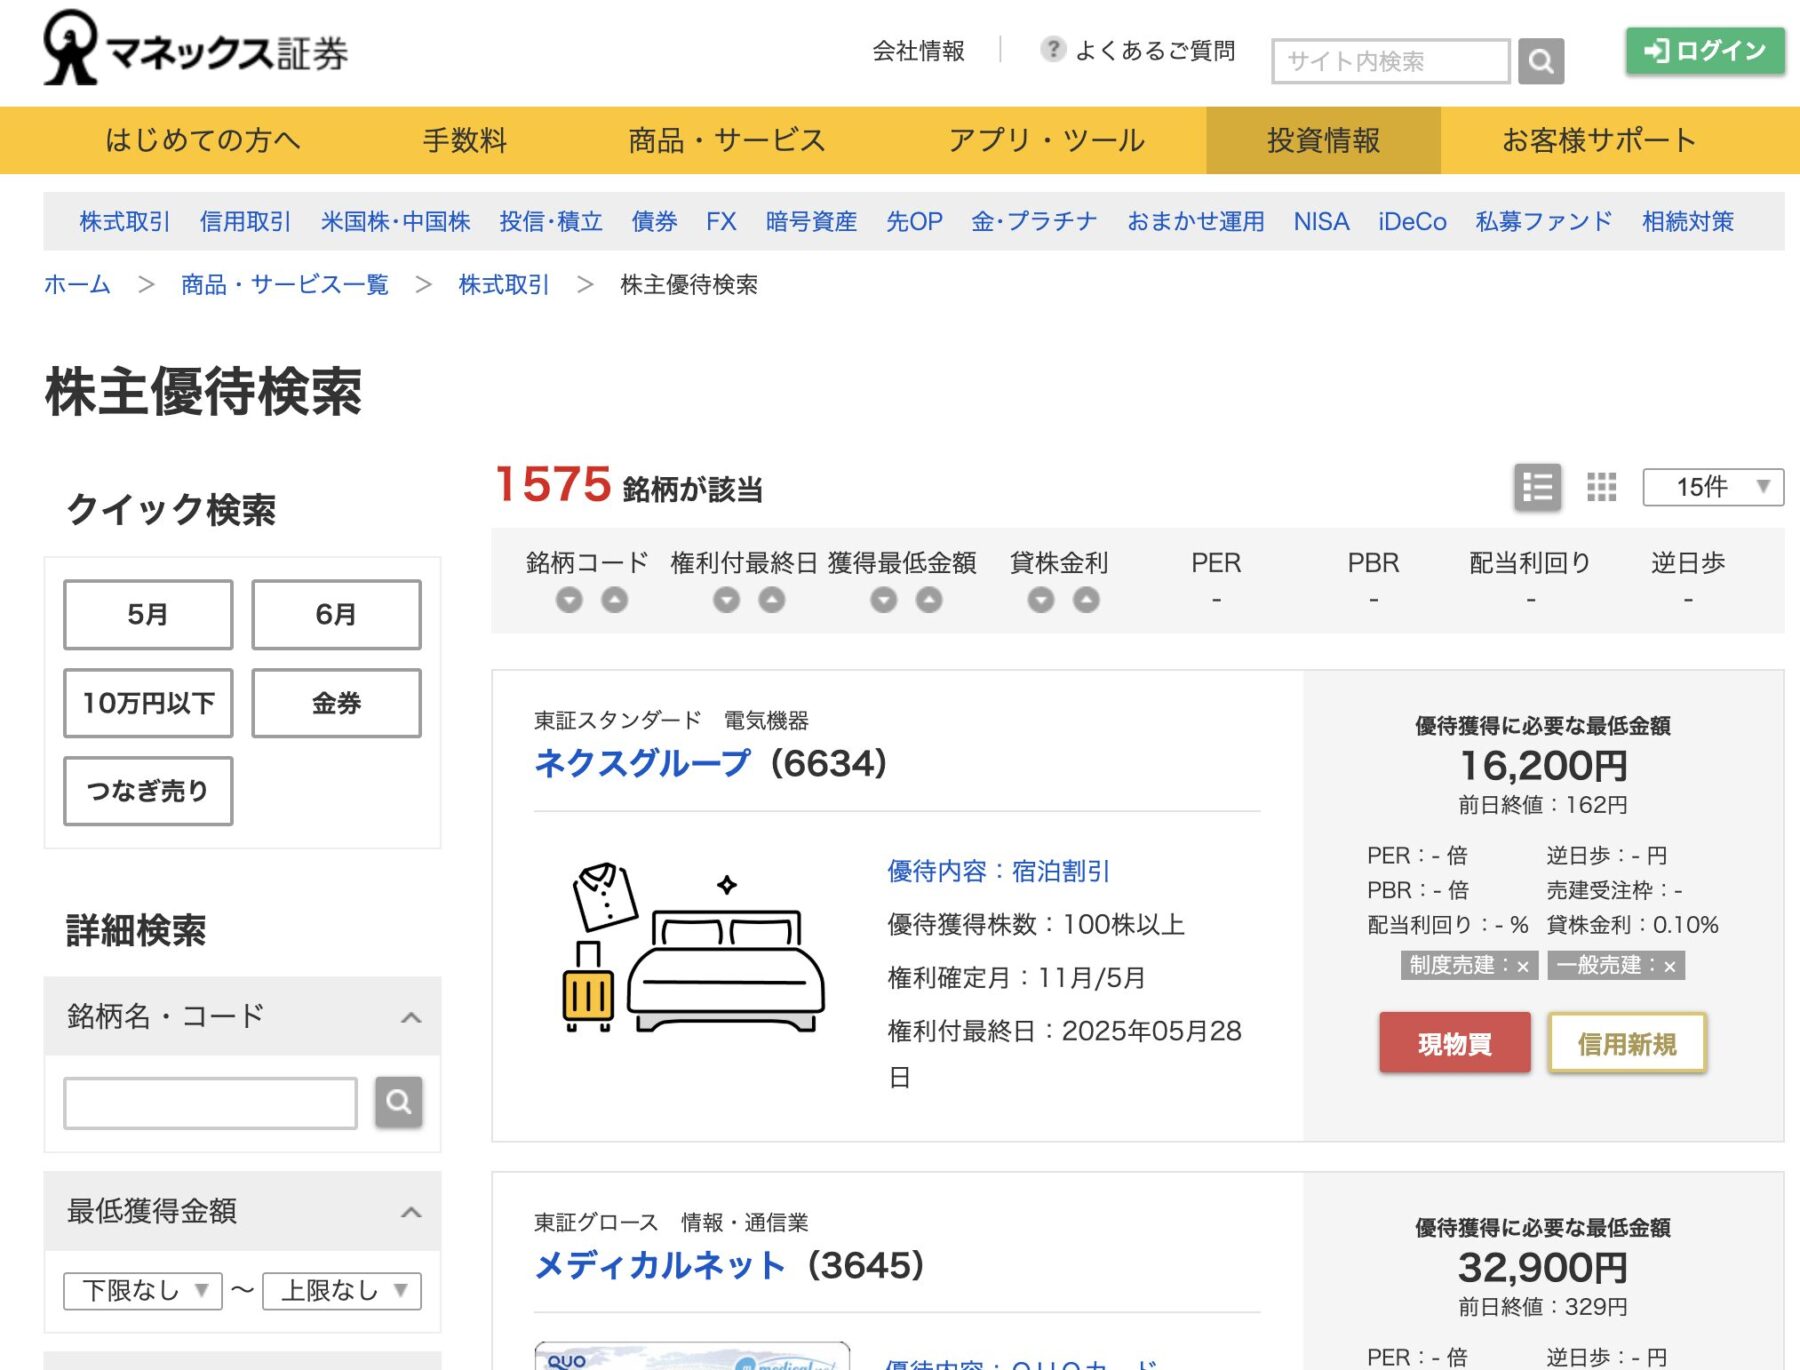This screenshot has height=1370, width=1800.
Task: Open the ネクスグループ stock link
Action: (x=642, y=764)
